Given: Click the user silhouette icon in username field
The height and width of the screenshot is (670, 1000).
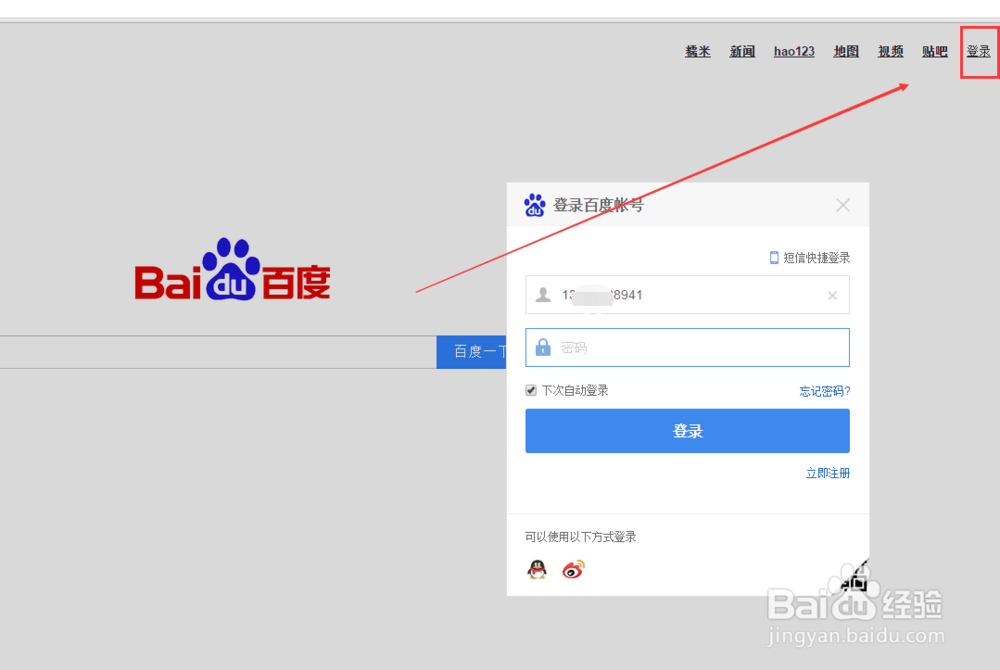Looking at the screenshot, I should coord(543,295).
